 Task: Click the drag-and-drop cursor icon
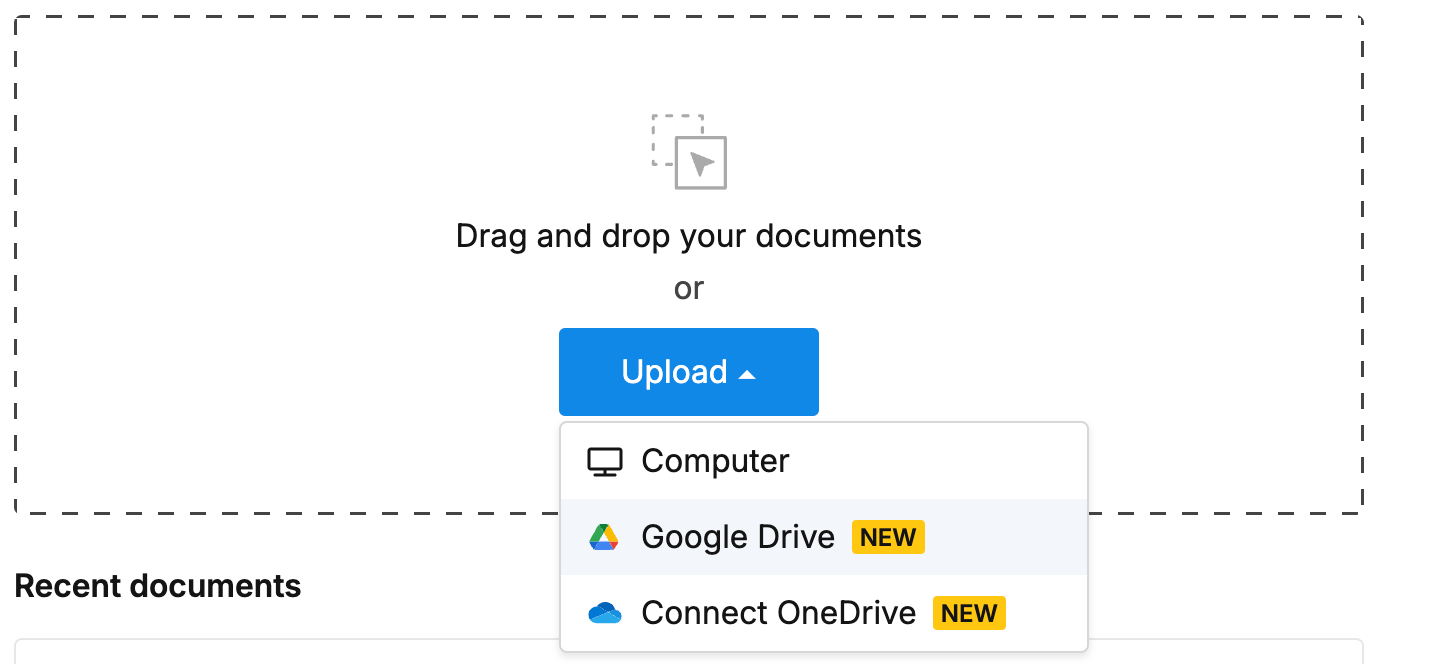689,151
